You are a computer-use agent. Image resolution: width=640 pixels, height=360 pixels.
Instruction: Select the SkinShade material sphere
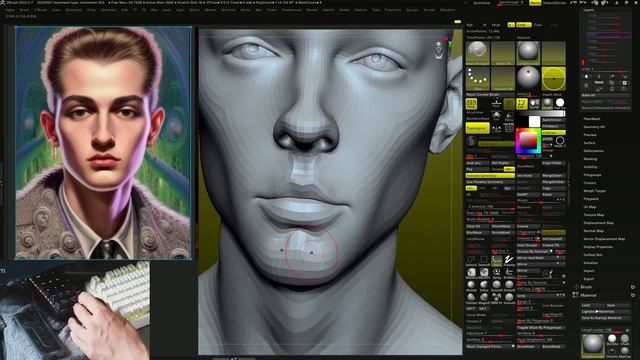612,339
